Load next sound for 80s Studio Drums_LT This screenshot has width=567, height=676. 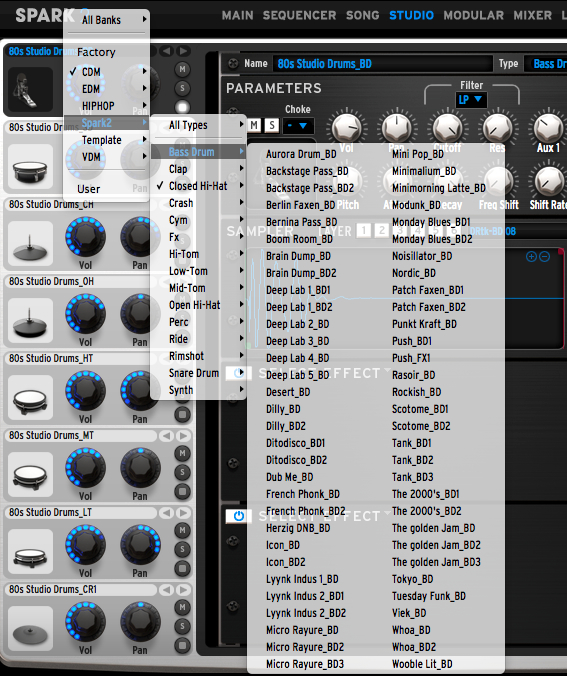click(x=183, y=513)
